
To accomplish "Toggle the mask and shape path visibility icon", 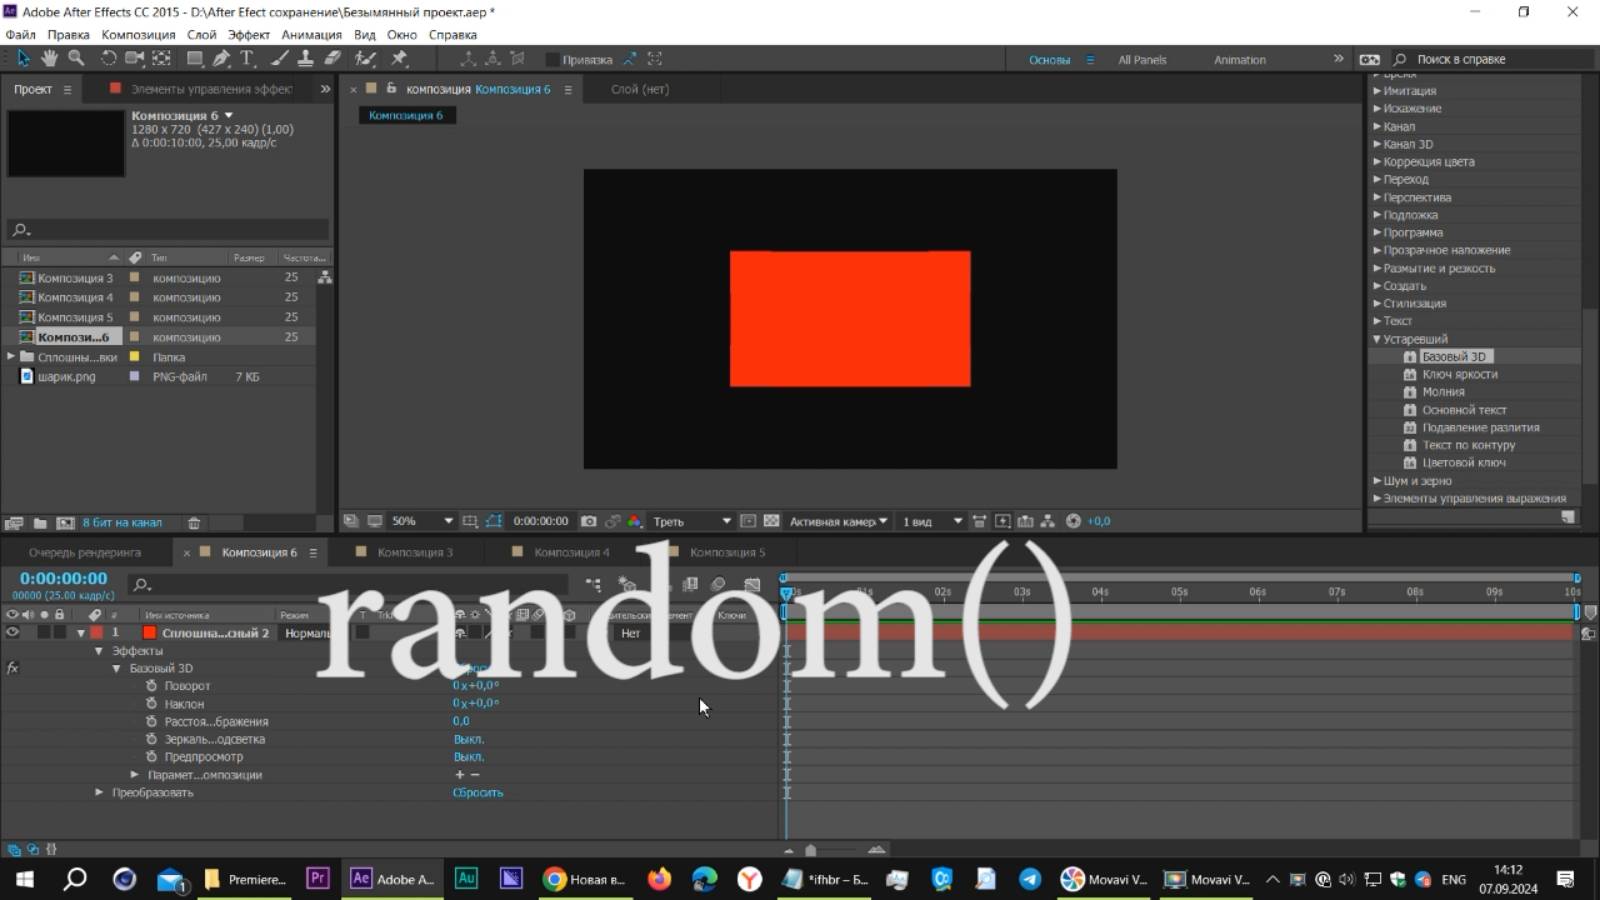I will click(x=494, y=521).
